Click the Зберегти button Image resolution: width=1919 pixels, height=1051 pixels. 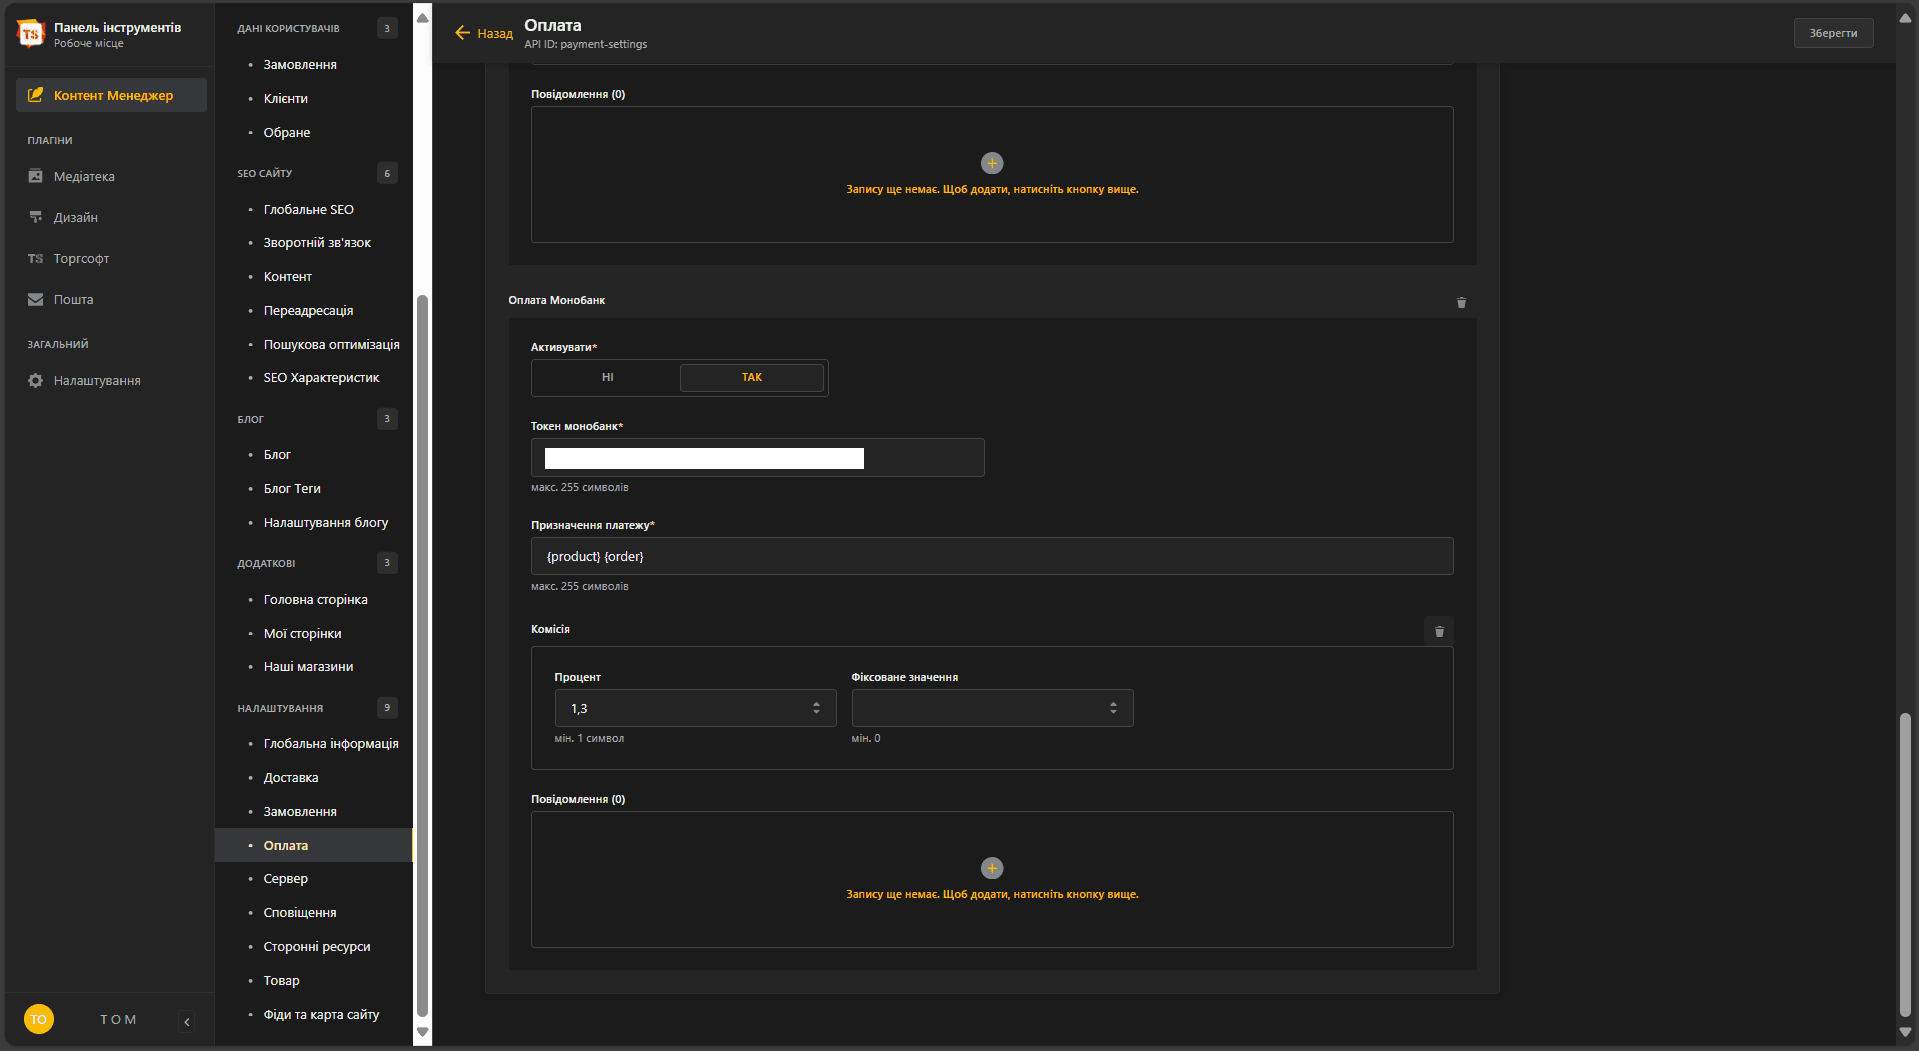1832,33
